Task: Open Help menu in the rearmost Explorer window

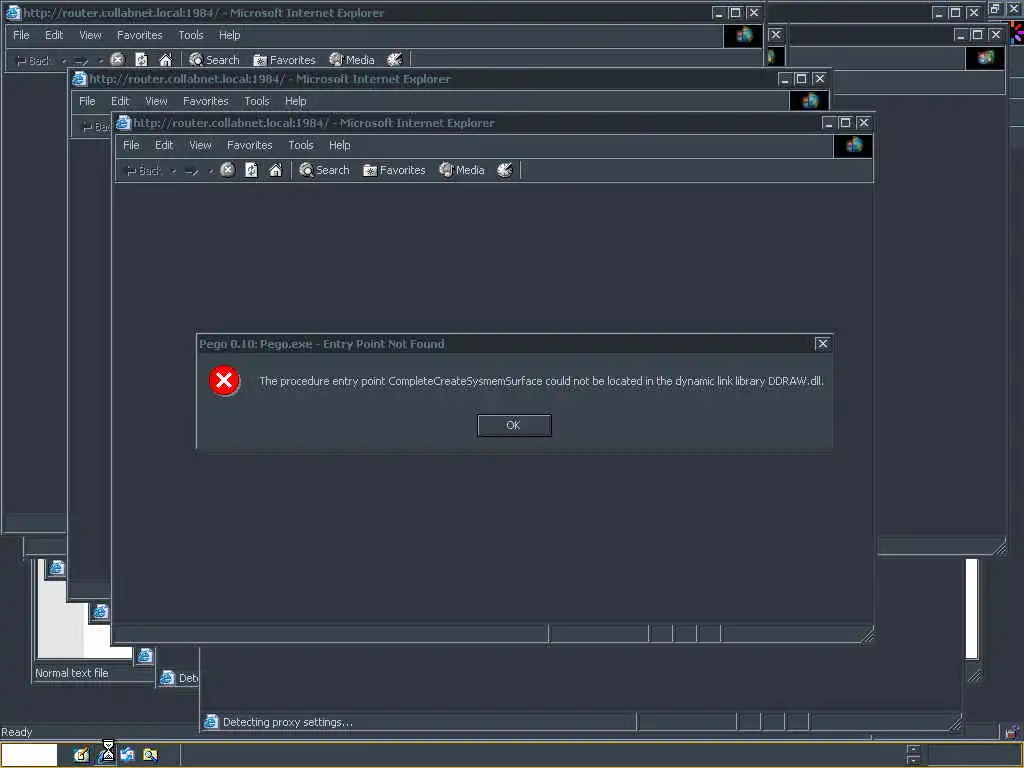Action: (229, 35)
